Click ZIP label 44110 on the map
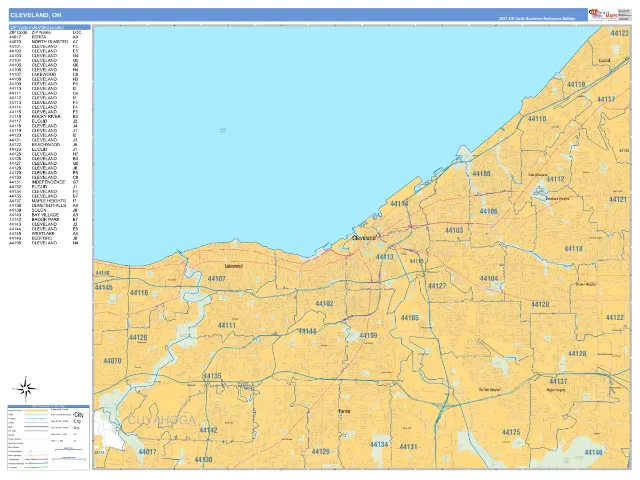 pos(537,119)
